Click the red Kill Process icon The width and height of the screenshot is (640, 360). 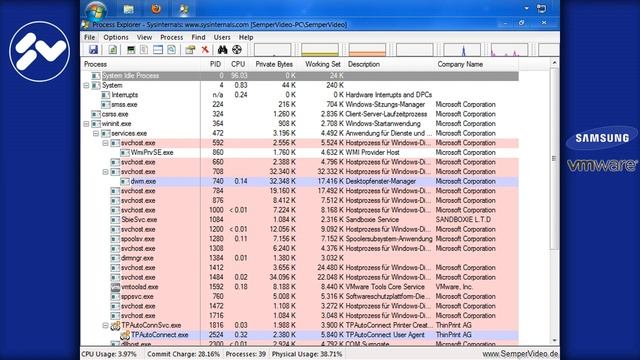pyautogui.click(x=205, y=50)
